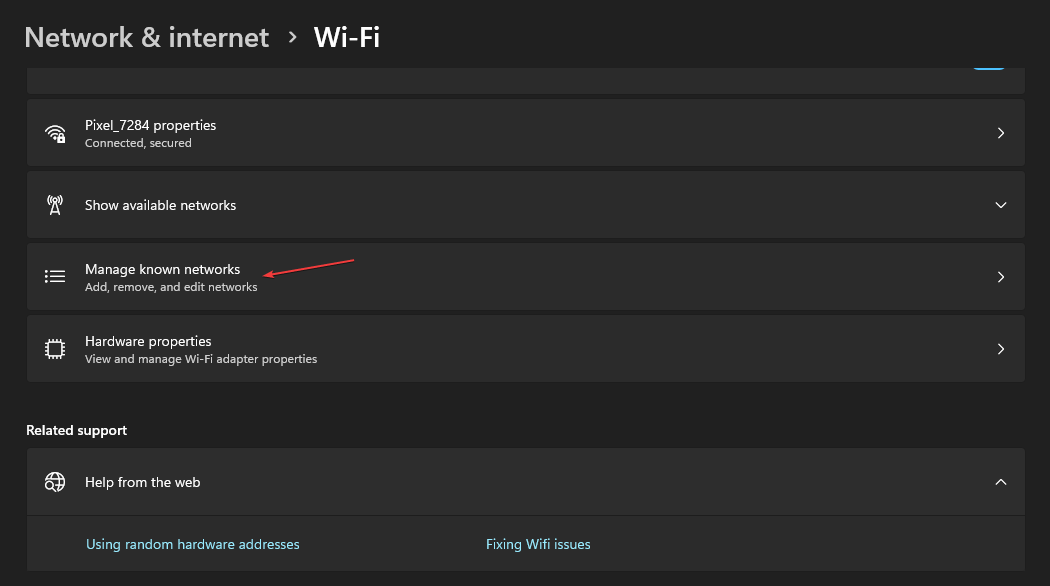Click the list icon beside Manage known networks
1050x586 pixels.
(x=55, y=277)
